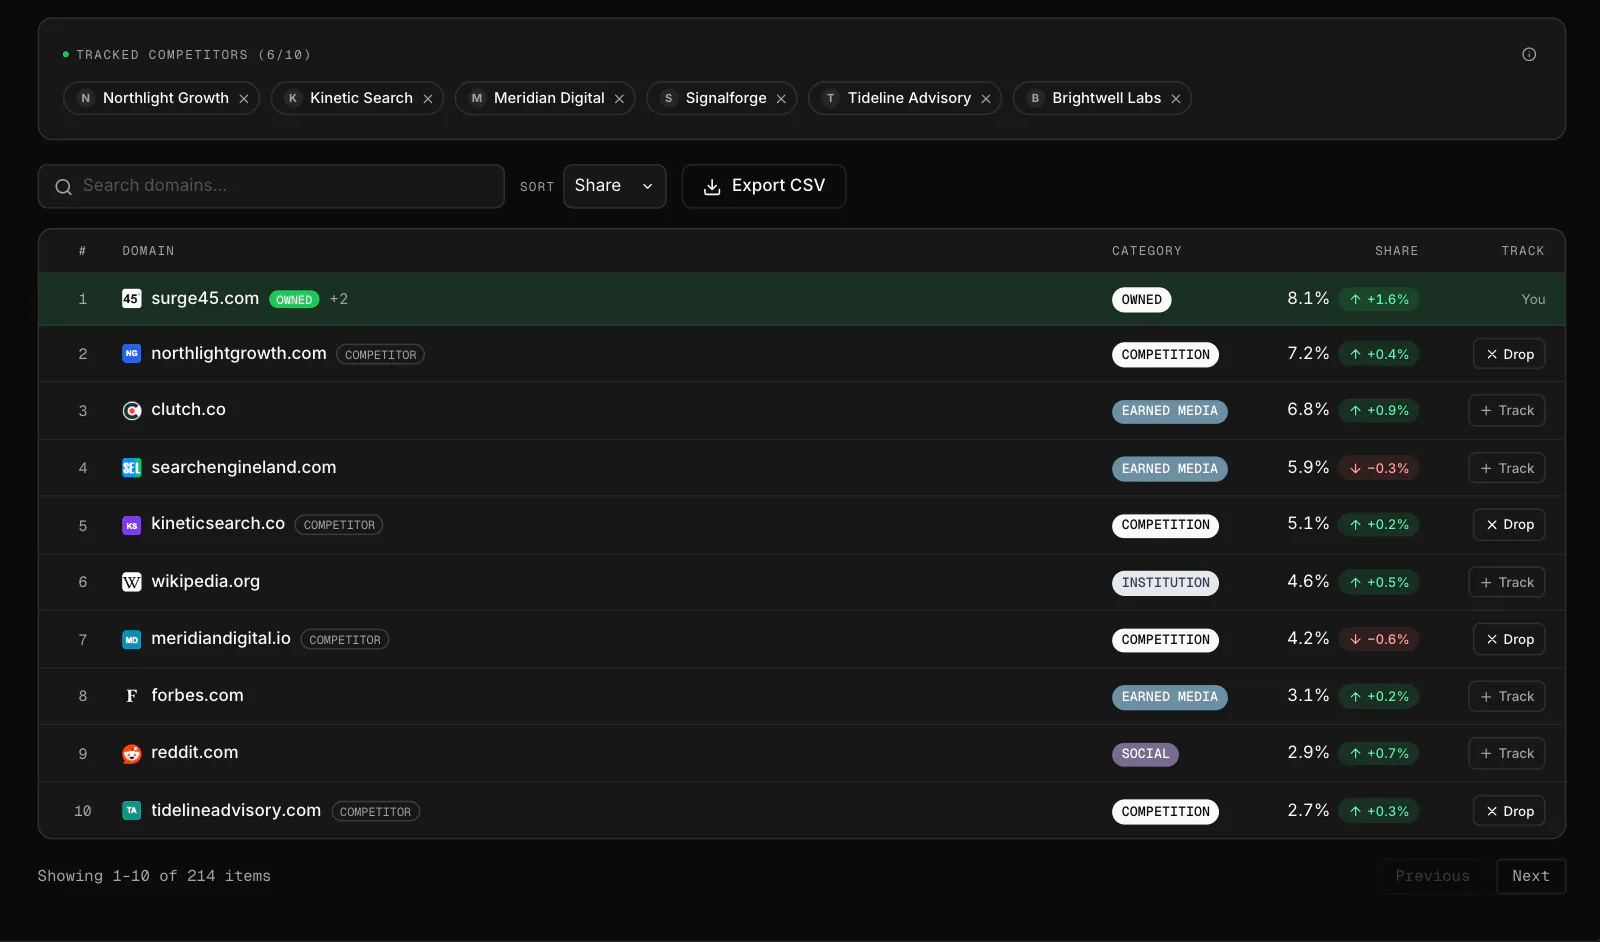Viewport: 1600px width, 942px height.
Task: Go to the Next page
Action: click(x=1531, y=876)
